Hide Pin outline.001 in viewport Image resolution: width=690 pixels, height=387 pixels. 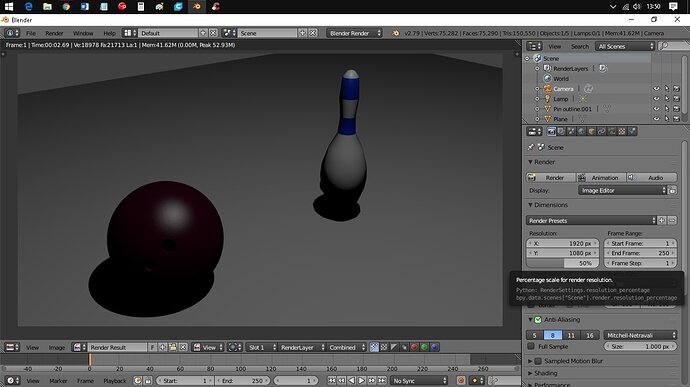(x=657, y=109)
